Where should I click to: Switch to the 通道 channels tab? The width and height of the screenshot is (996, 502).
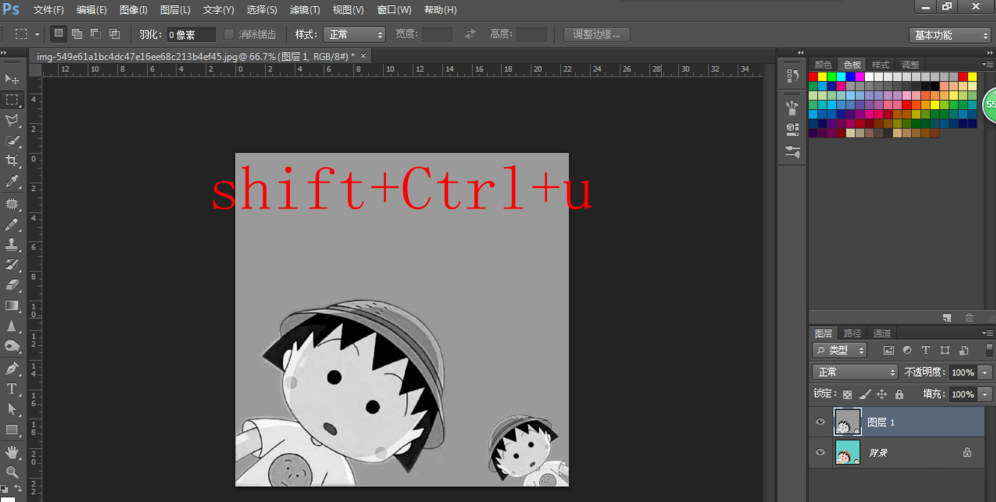pyautogui.click(x=882, y=333)
